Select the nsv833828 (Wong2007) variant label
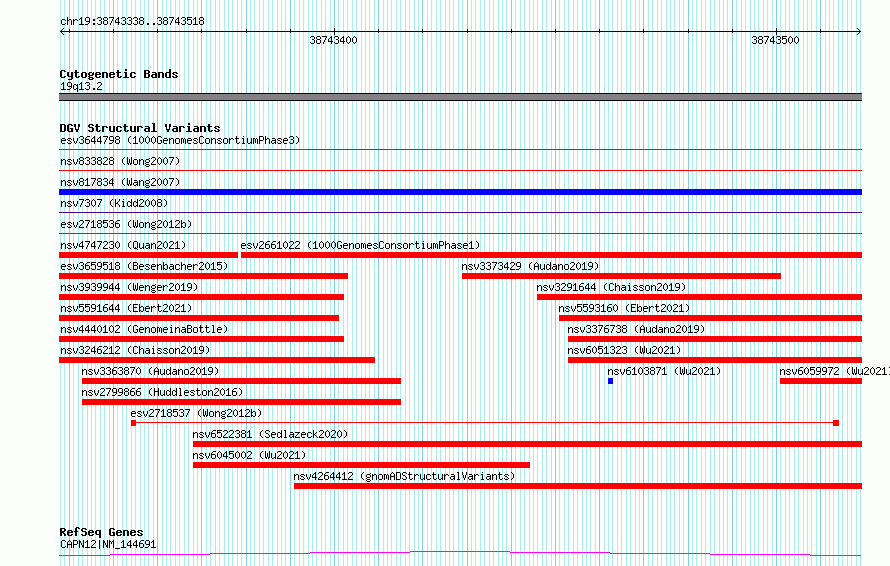Image resolution: width=890 pixels, height=566 pixels. pyautogui.click(x=120, y=161)
